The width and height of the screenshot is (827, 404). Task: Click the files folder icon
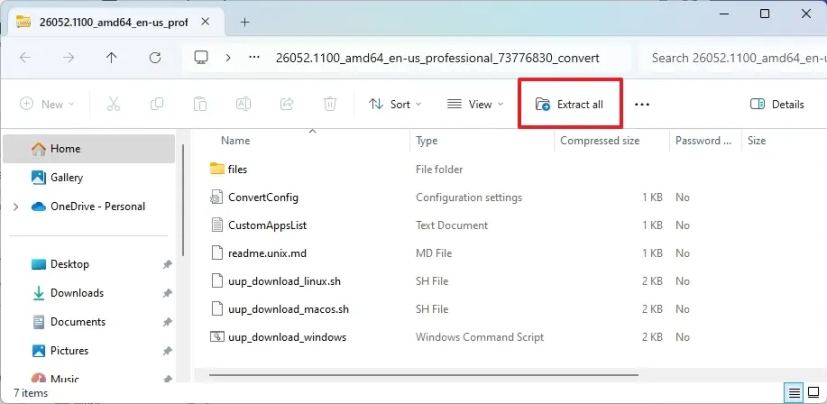[217, 169]
